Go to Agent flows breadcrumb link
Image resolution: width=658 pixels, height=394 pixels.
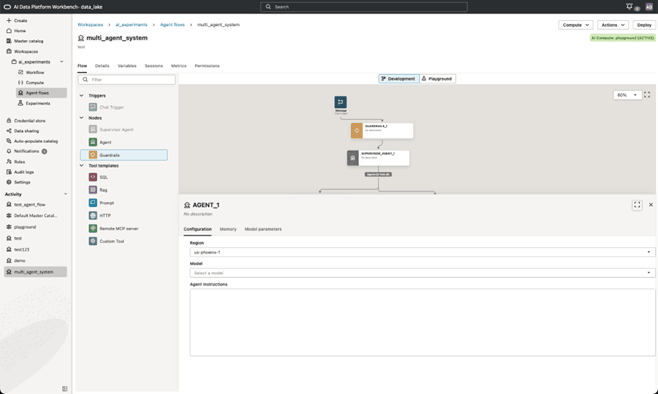[x=172, y=25]
